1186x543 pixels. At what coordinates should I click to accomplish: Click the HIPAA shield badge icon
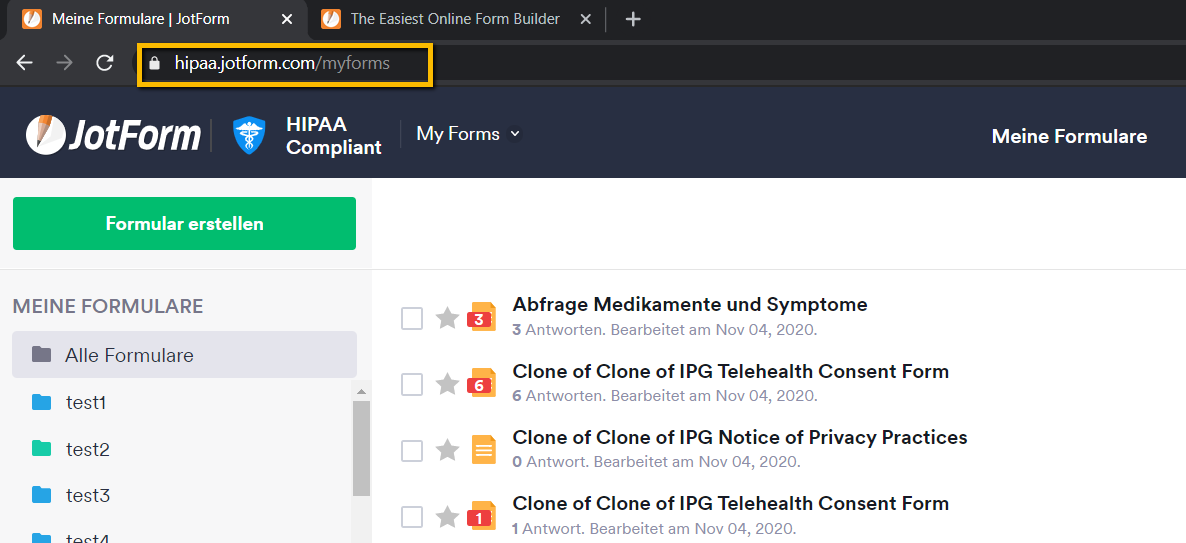249,135
